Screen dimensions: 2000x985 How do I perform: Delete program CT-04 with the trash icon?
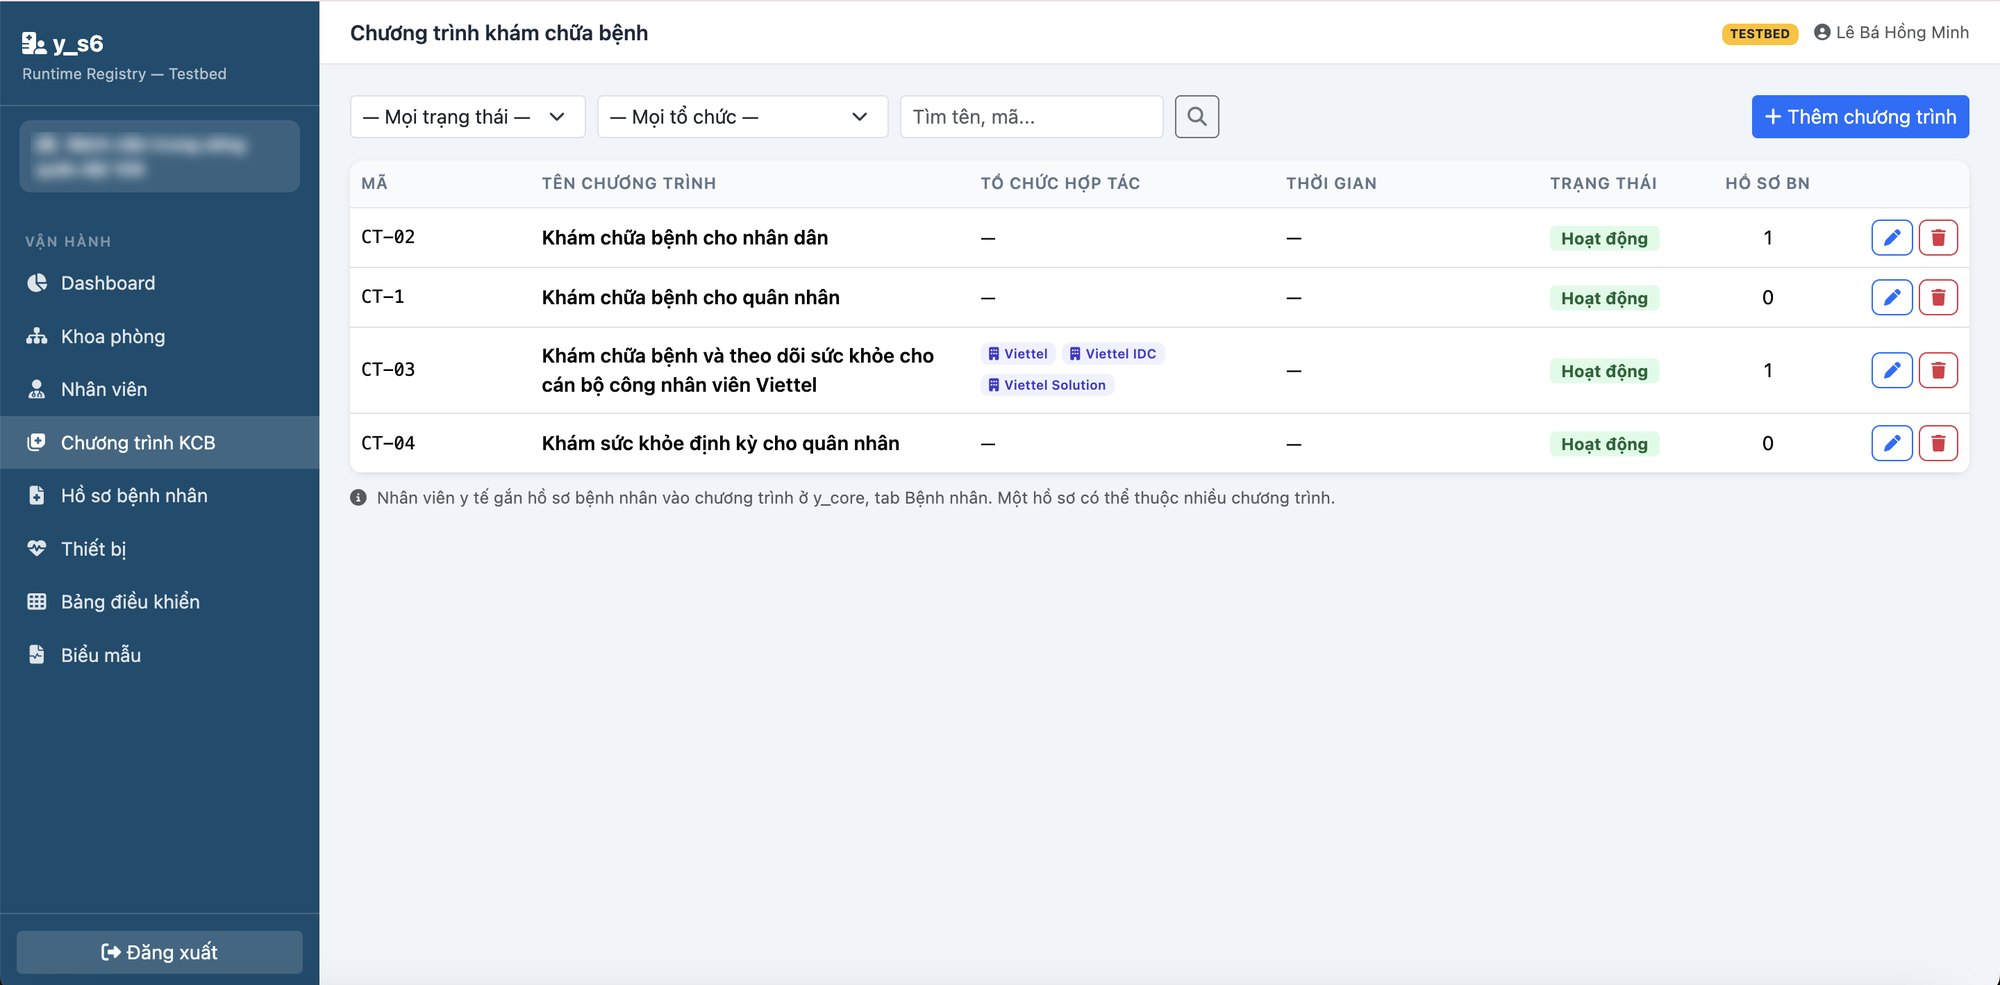[x=1938, y=443]
